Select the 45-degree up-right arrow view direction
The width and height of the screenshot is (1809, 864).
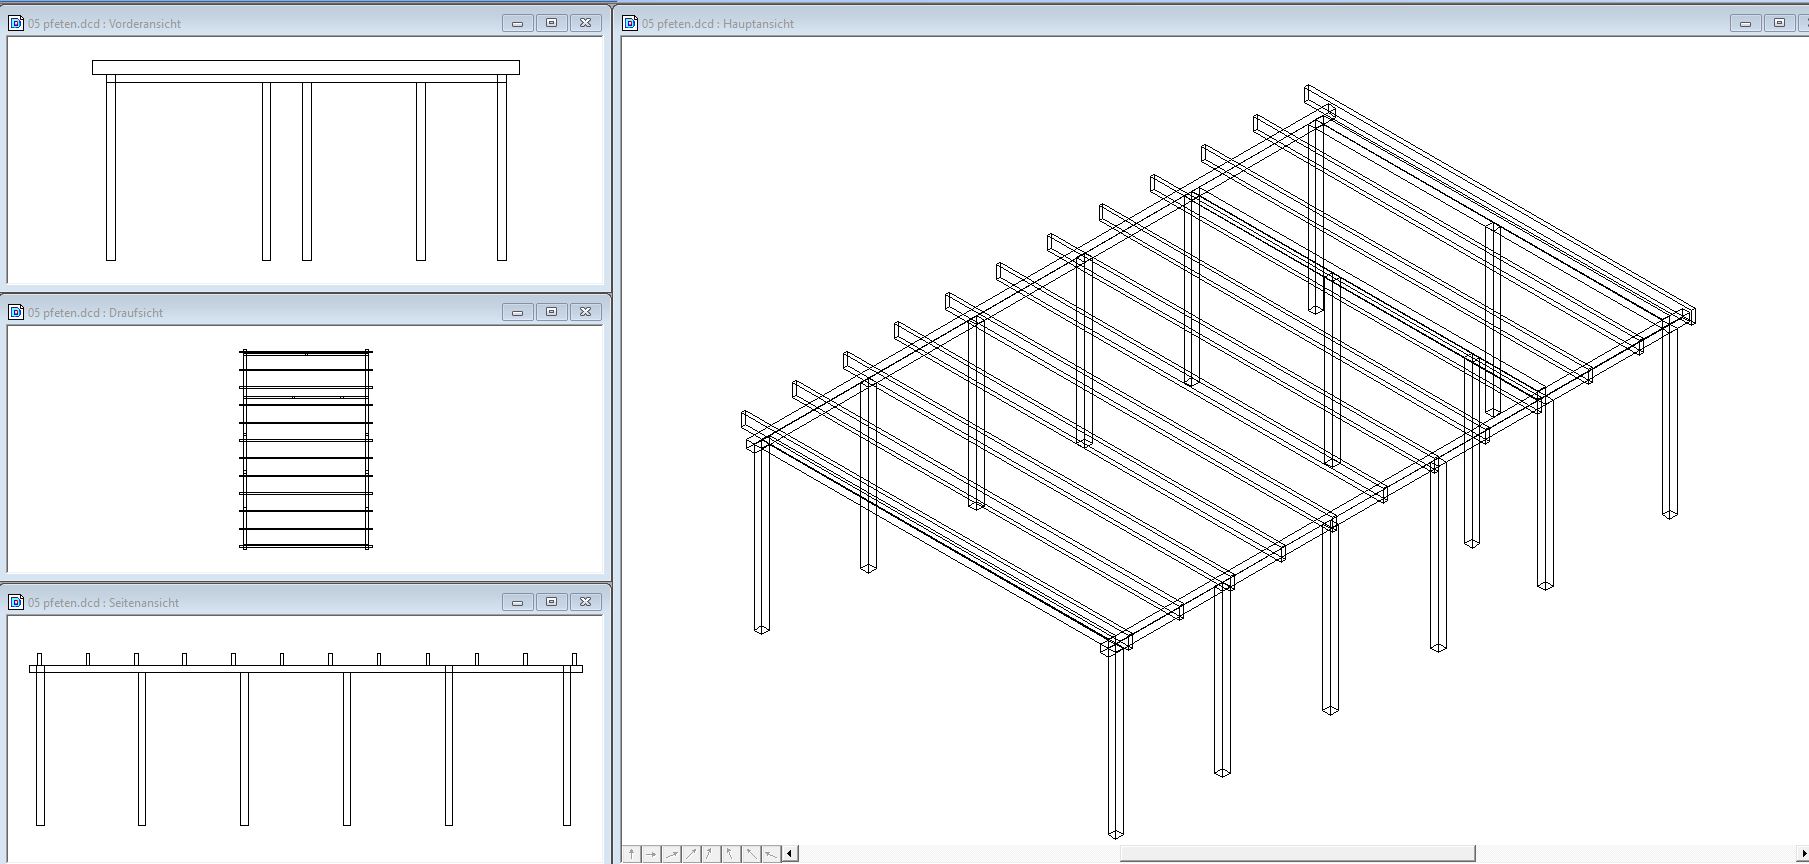click(691, 854)
